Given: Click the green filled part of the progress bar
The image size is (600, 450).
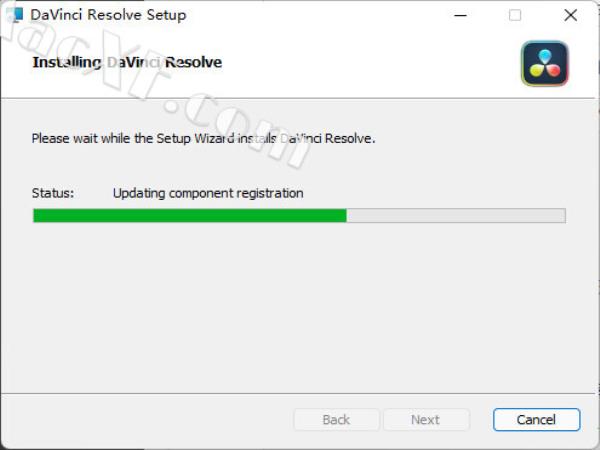Looking at the screenshot, I should (190, 215).
